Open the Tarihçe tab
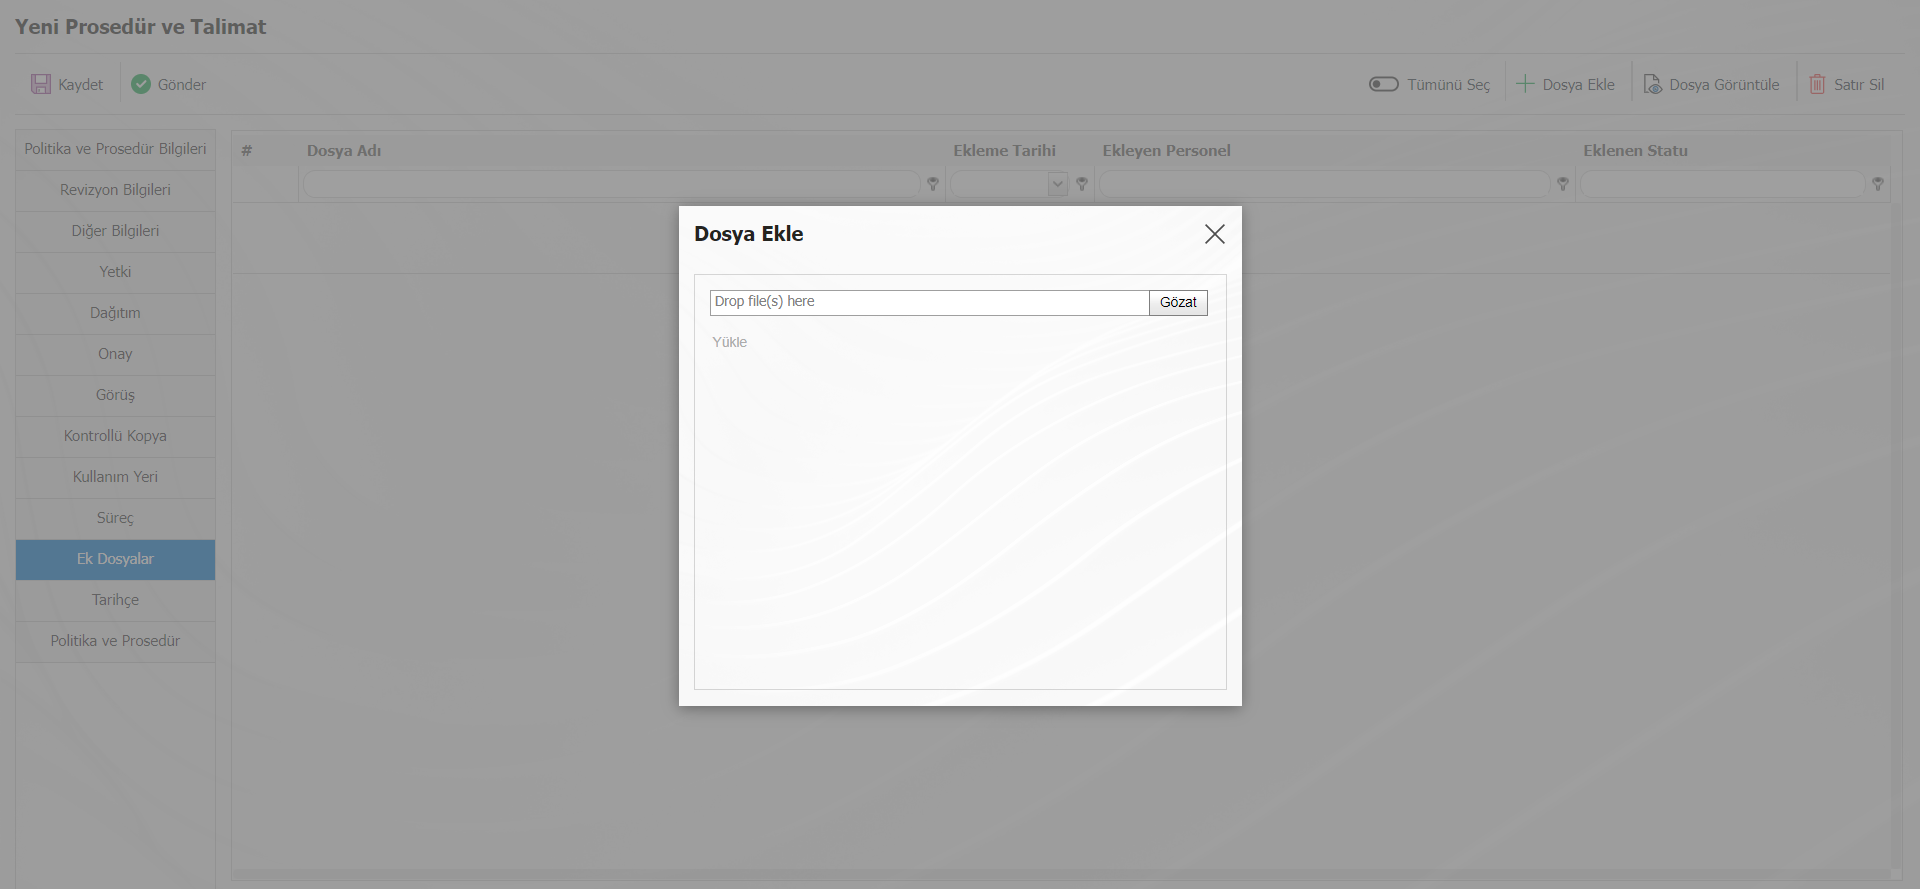 tap(115, 600)
